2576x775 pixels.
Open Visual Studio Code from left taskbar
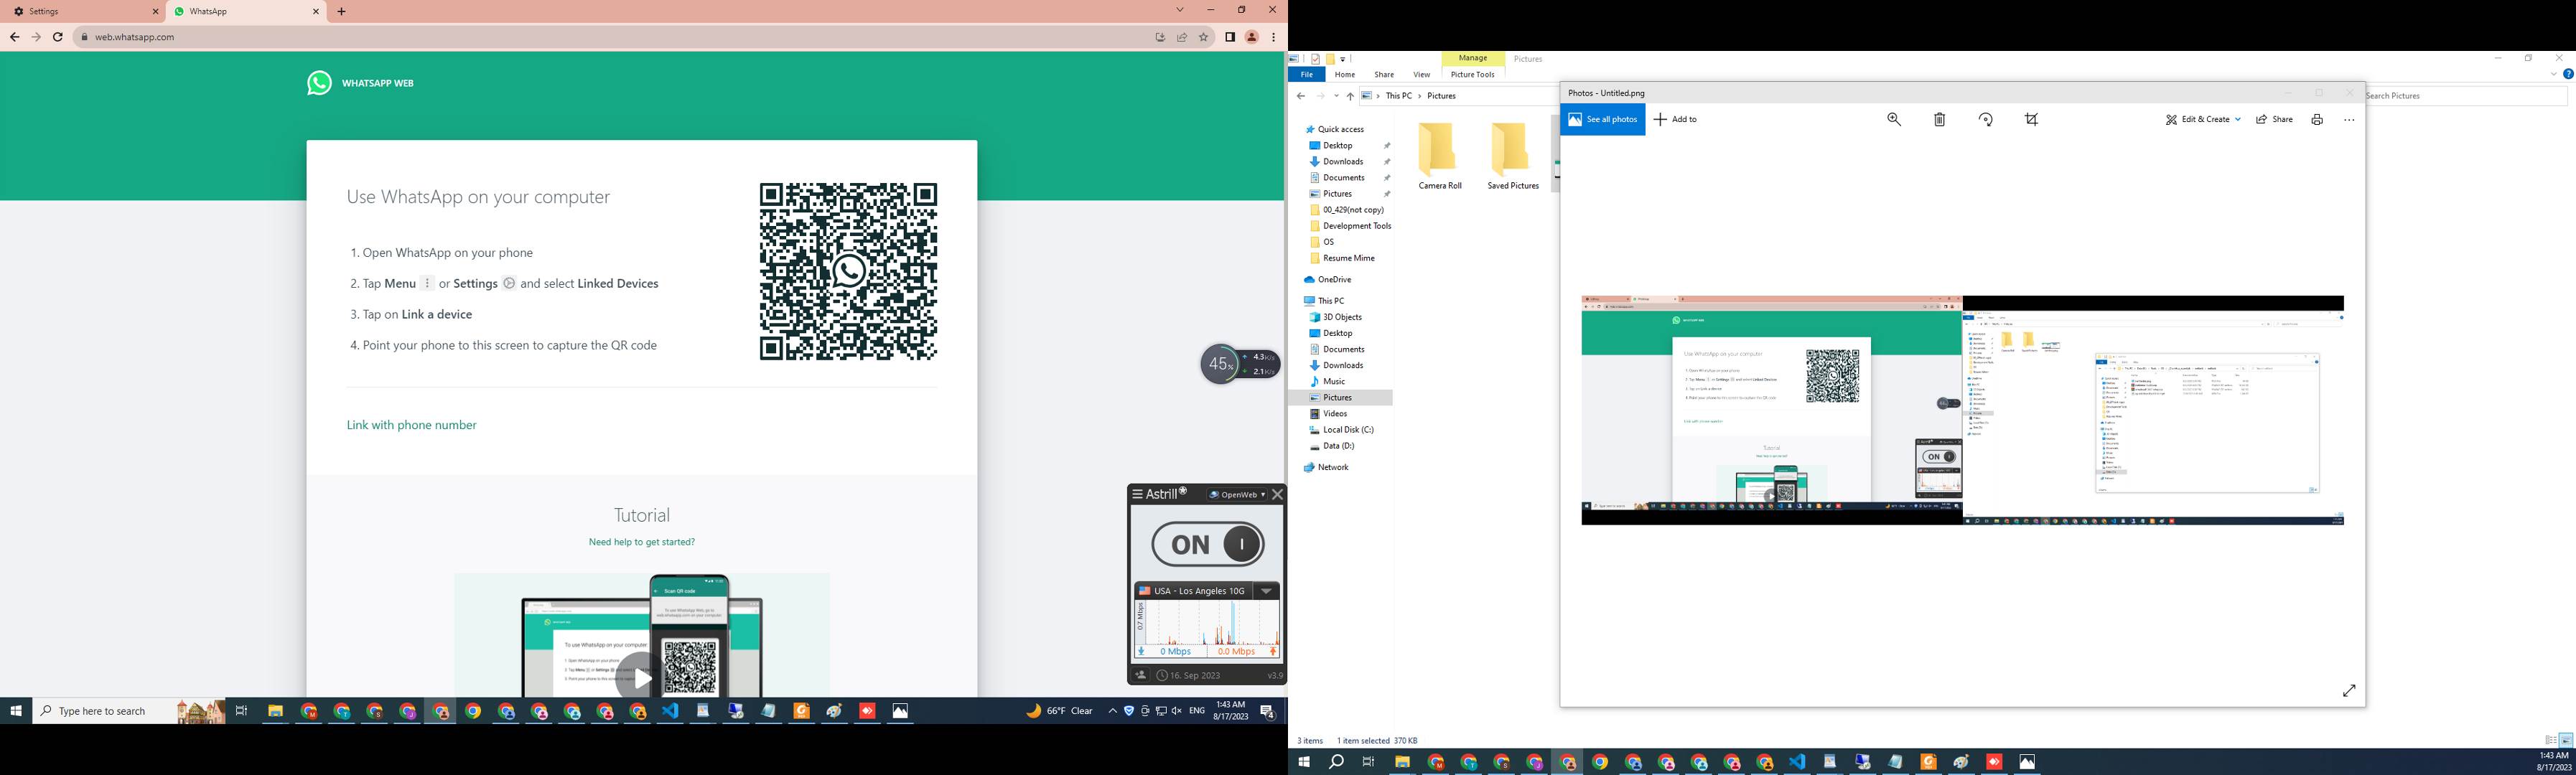tap(670, 711)
